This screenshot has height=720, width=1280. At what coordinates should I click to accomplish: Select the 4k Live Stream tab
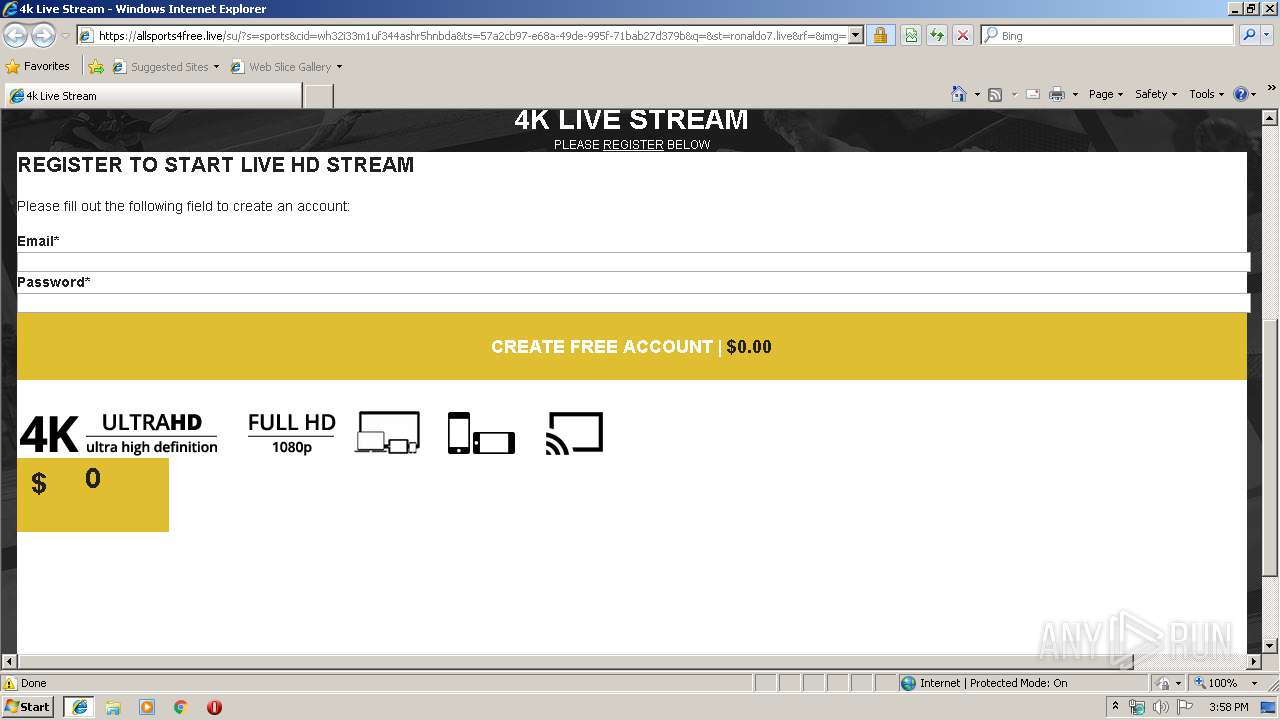point(153,96)
